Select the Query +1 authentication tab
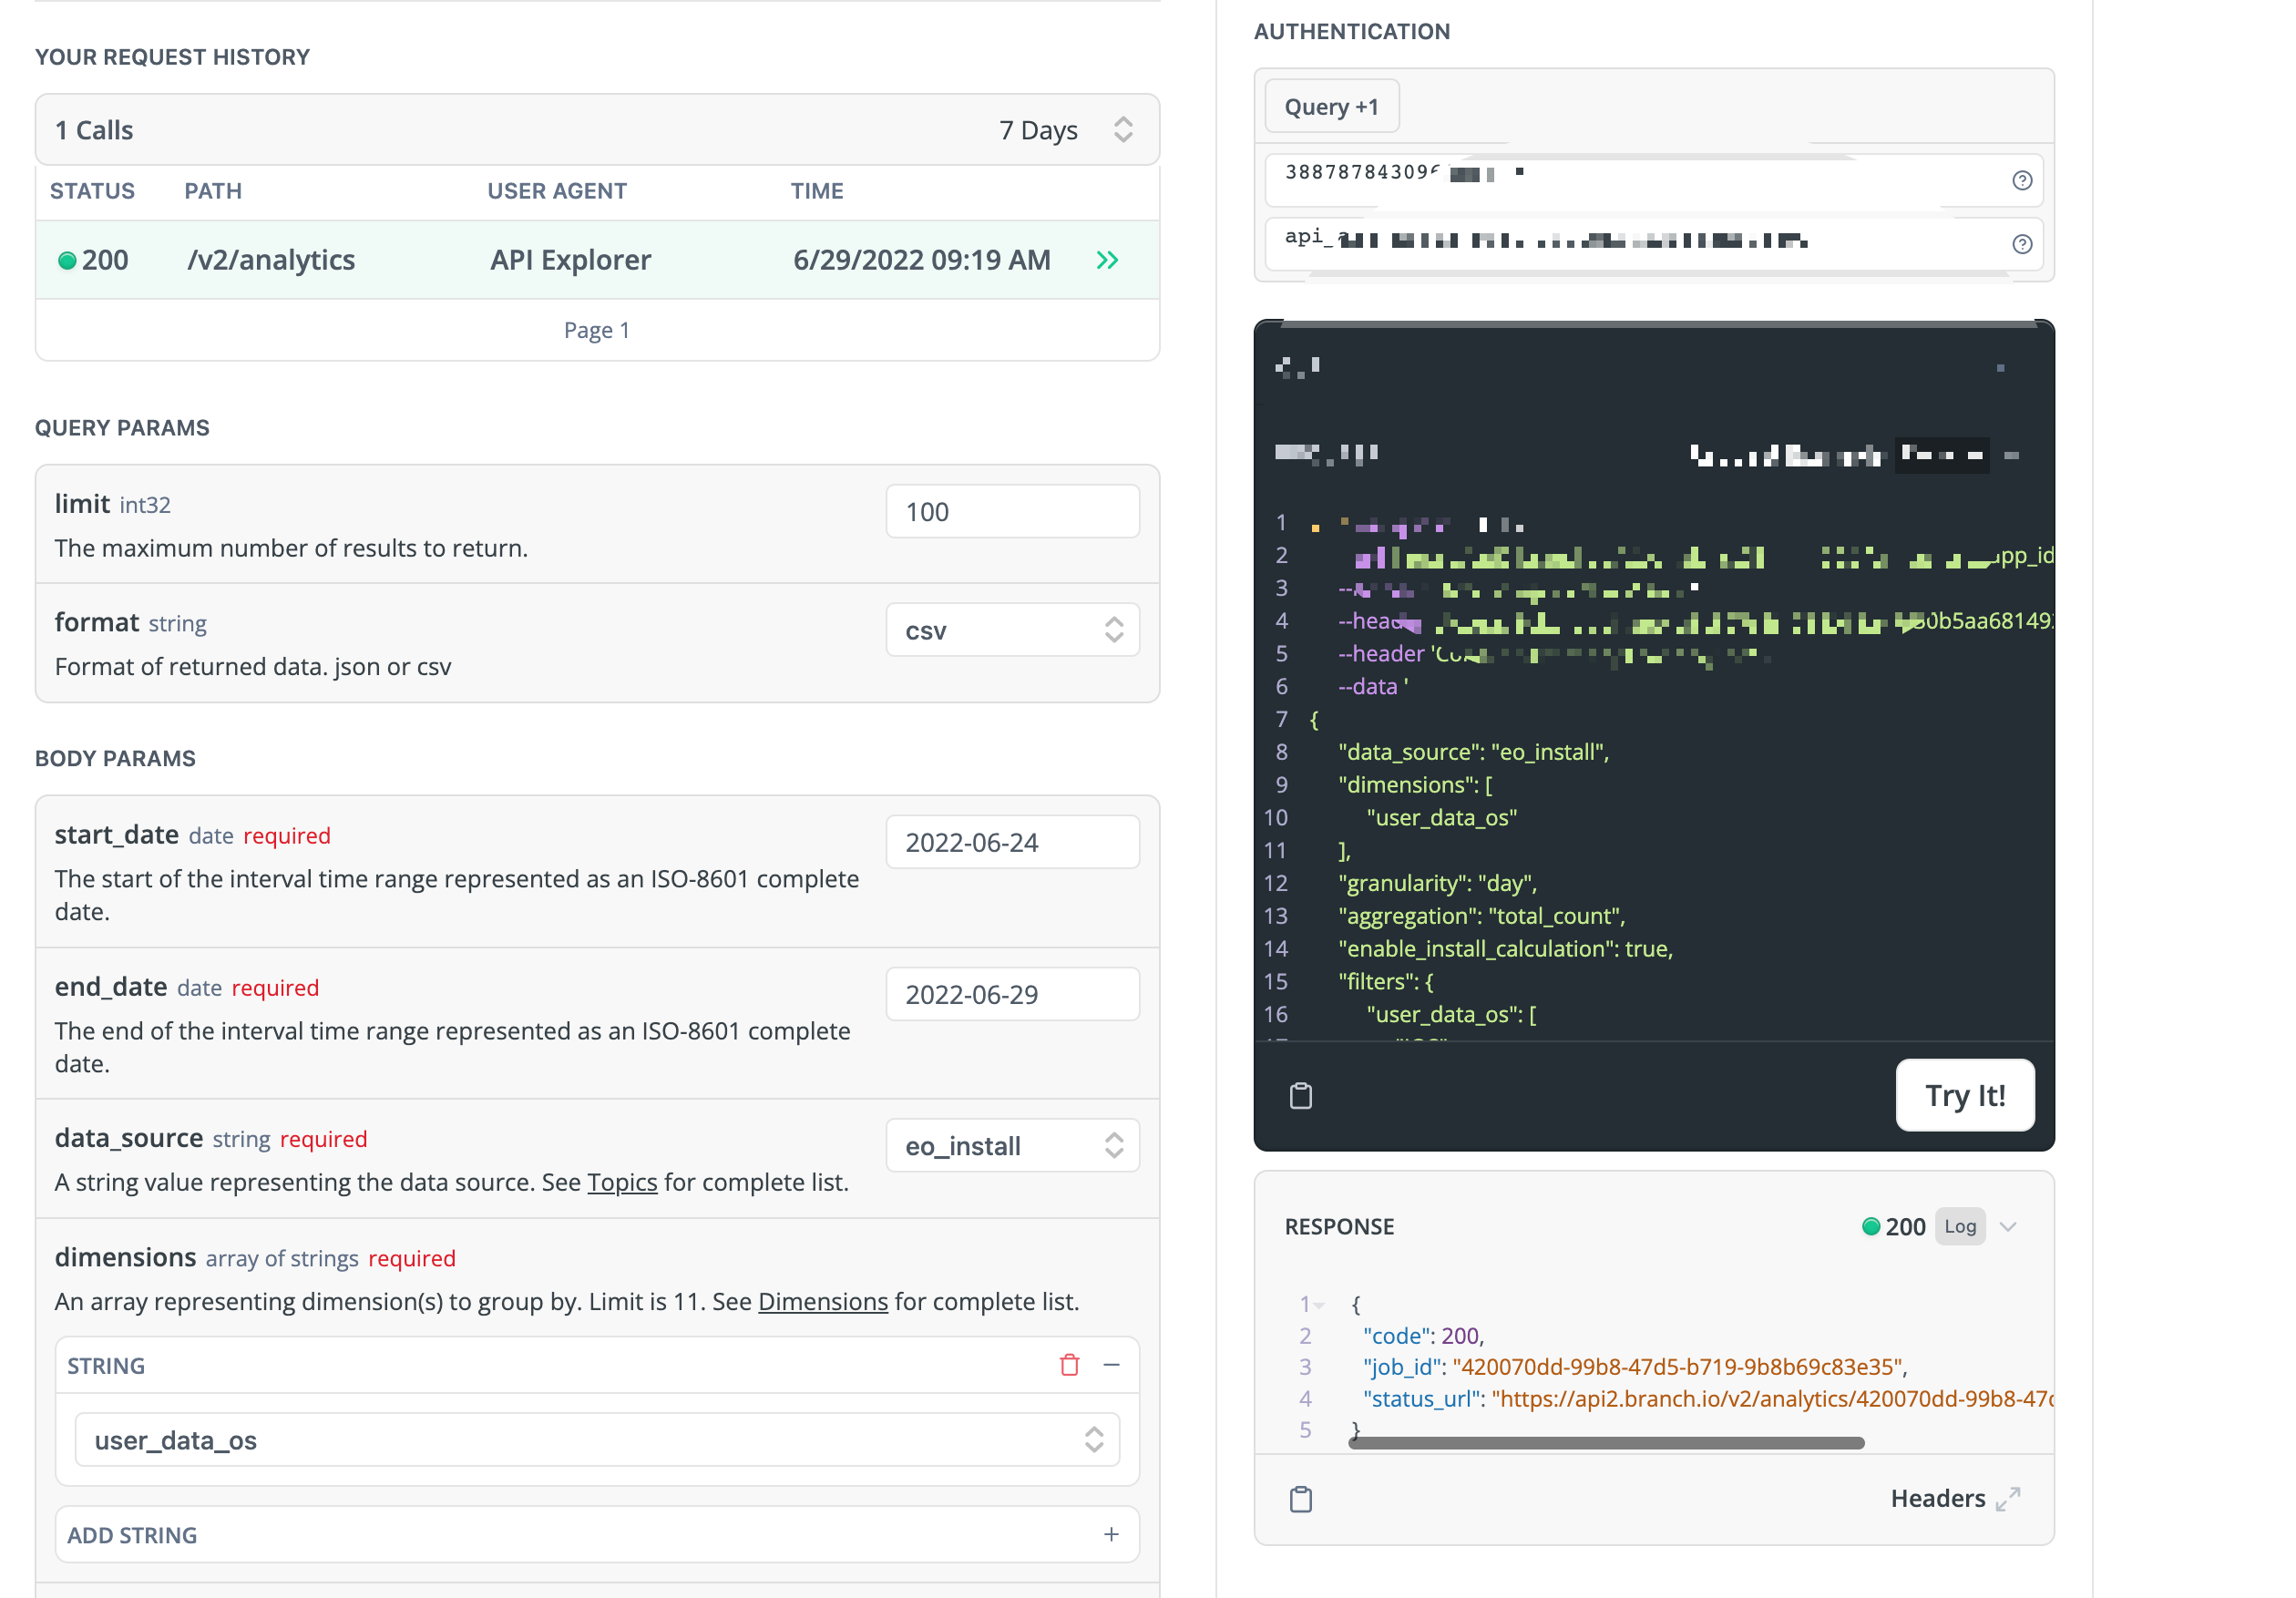 [x=1331, y=106]
